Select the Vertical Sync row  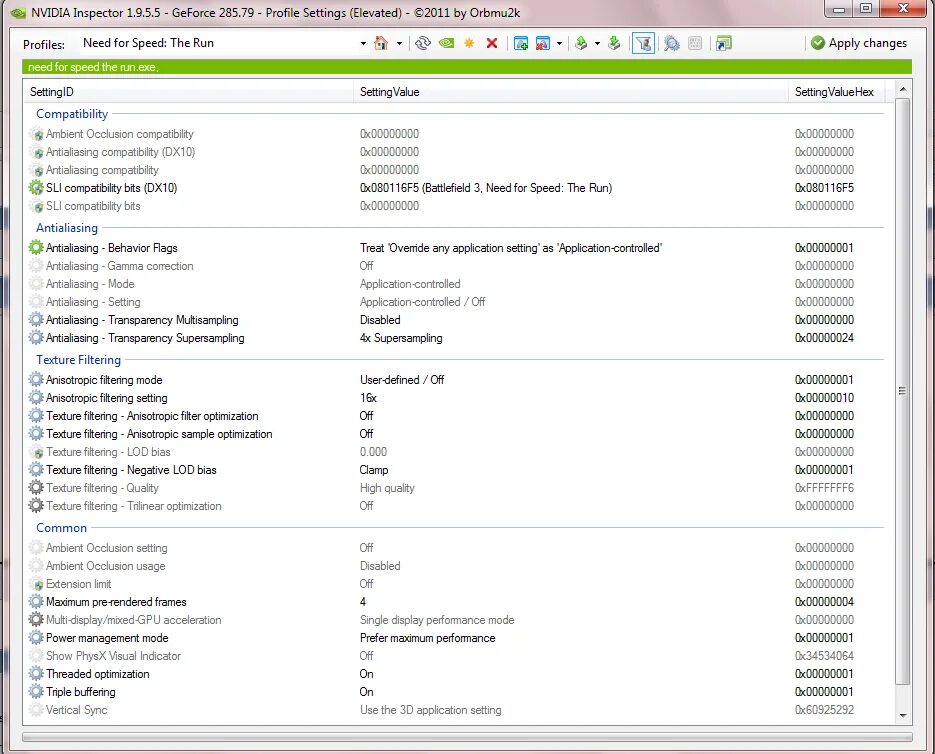(456, 710)
